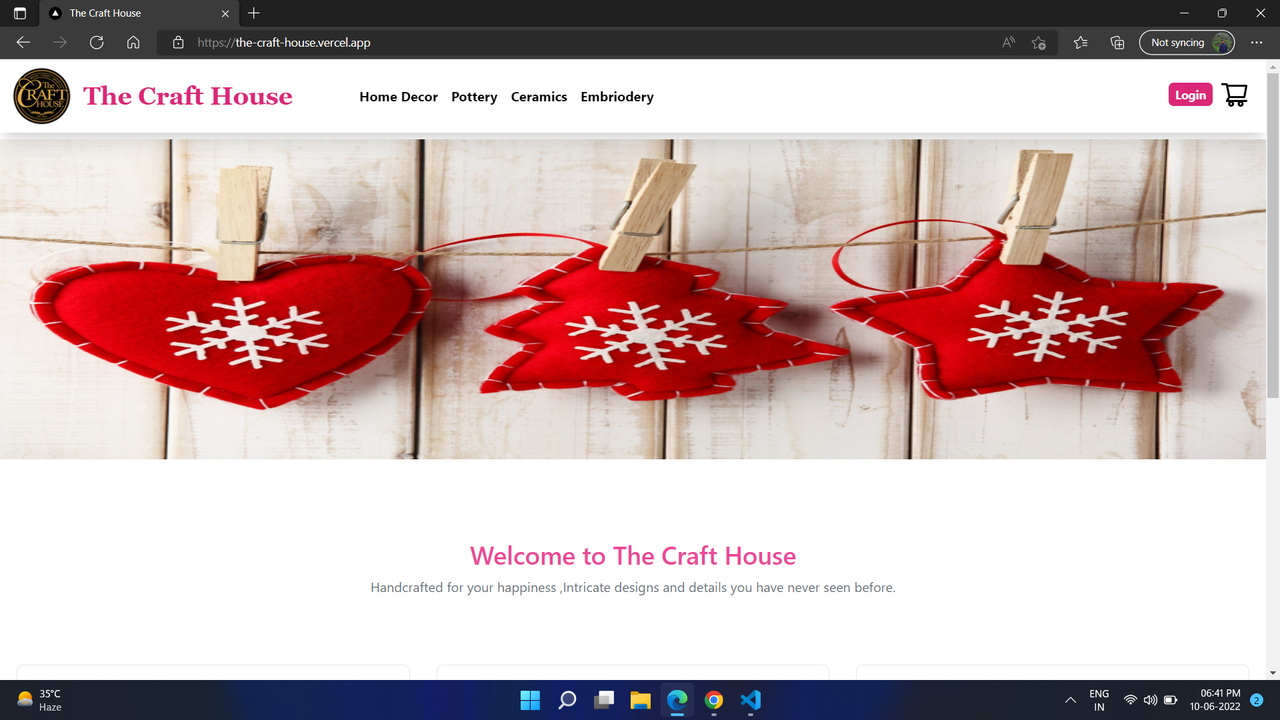Click Welcome to The Craft House heading
This screenshot has height=720, width=1280.
[633, 556]
